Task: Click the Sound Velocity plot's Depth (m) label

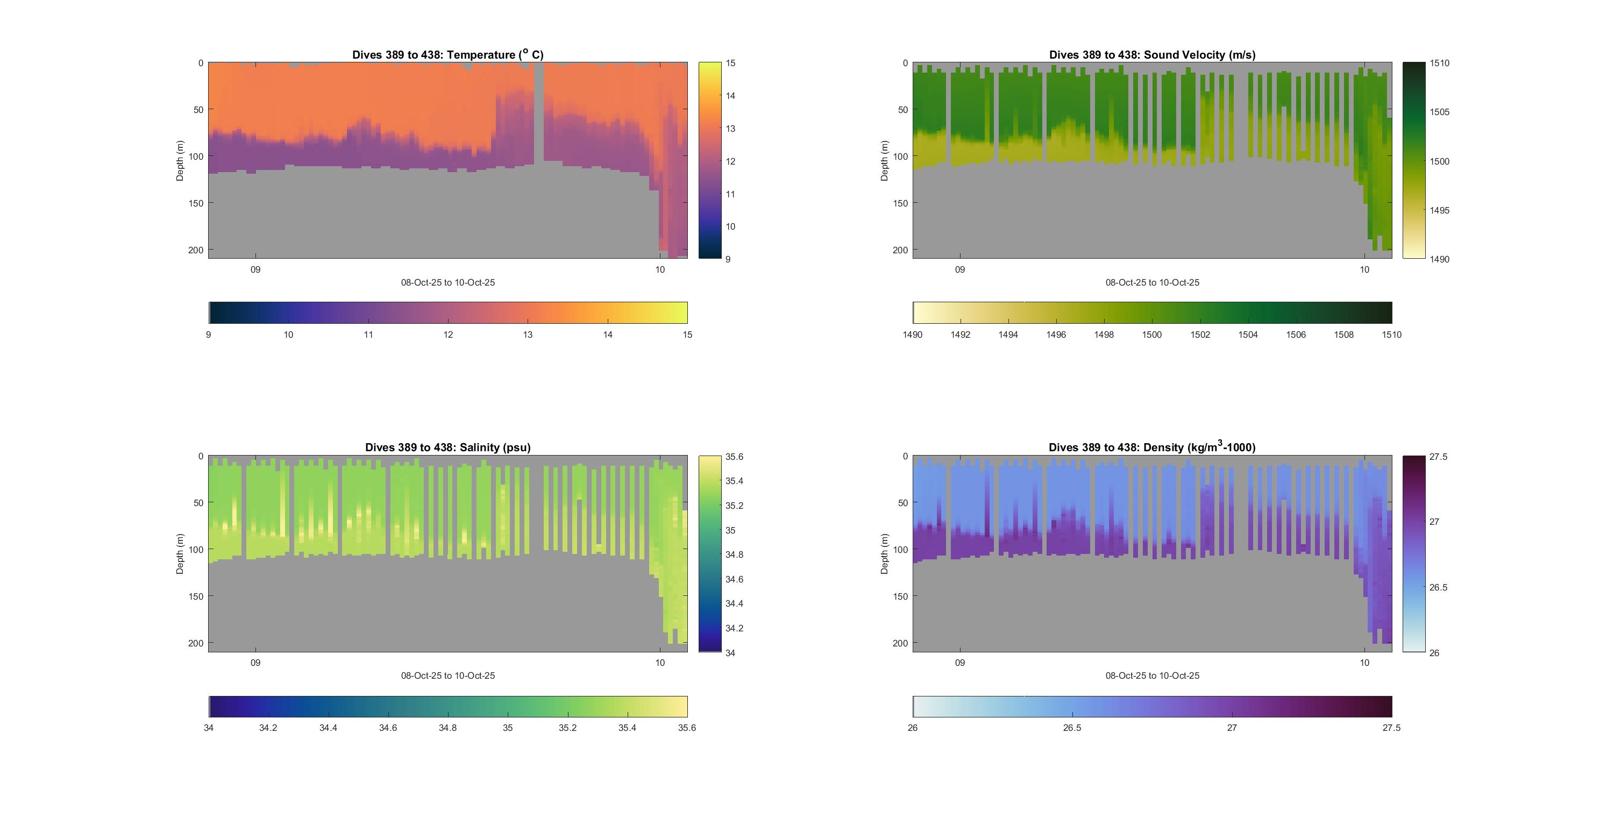Action: [885, 160]
